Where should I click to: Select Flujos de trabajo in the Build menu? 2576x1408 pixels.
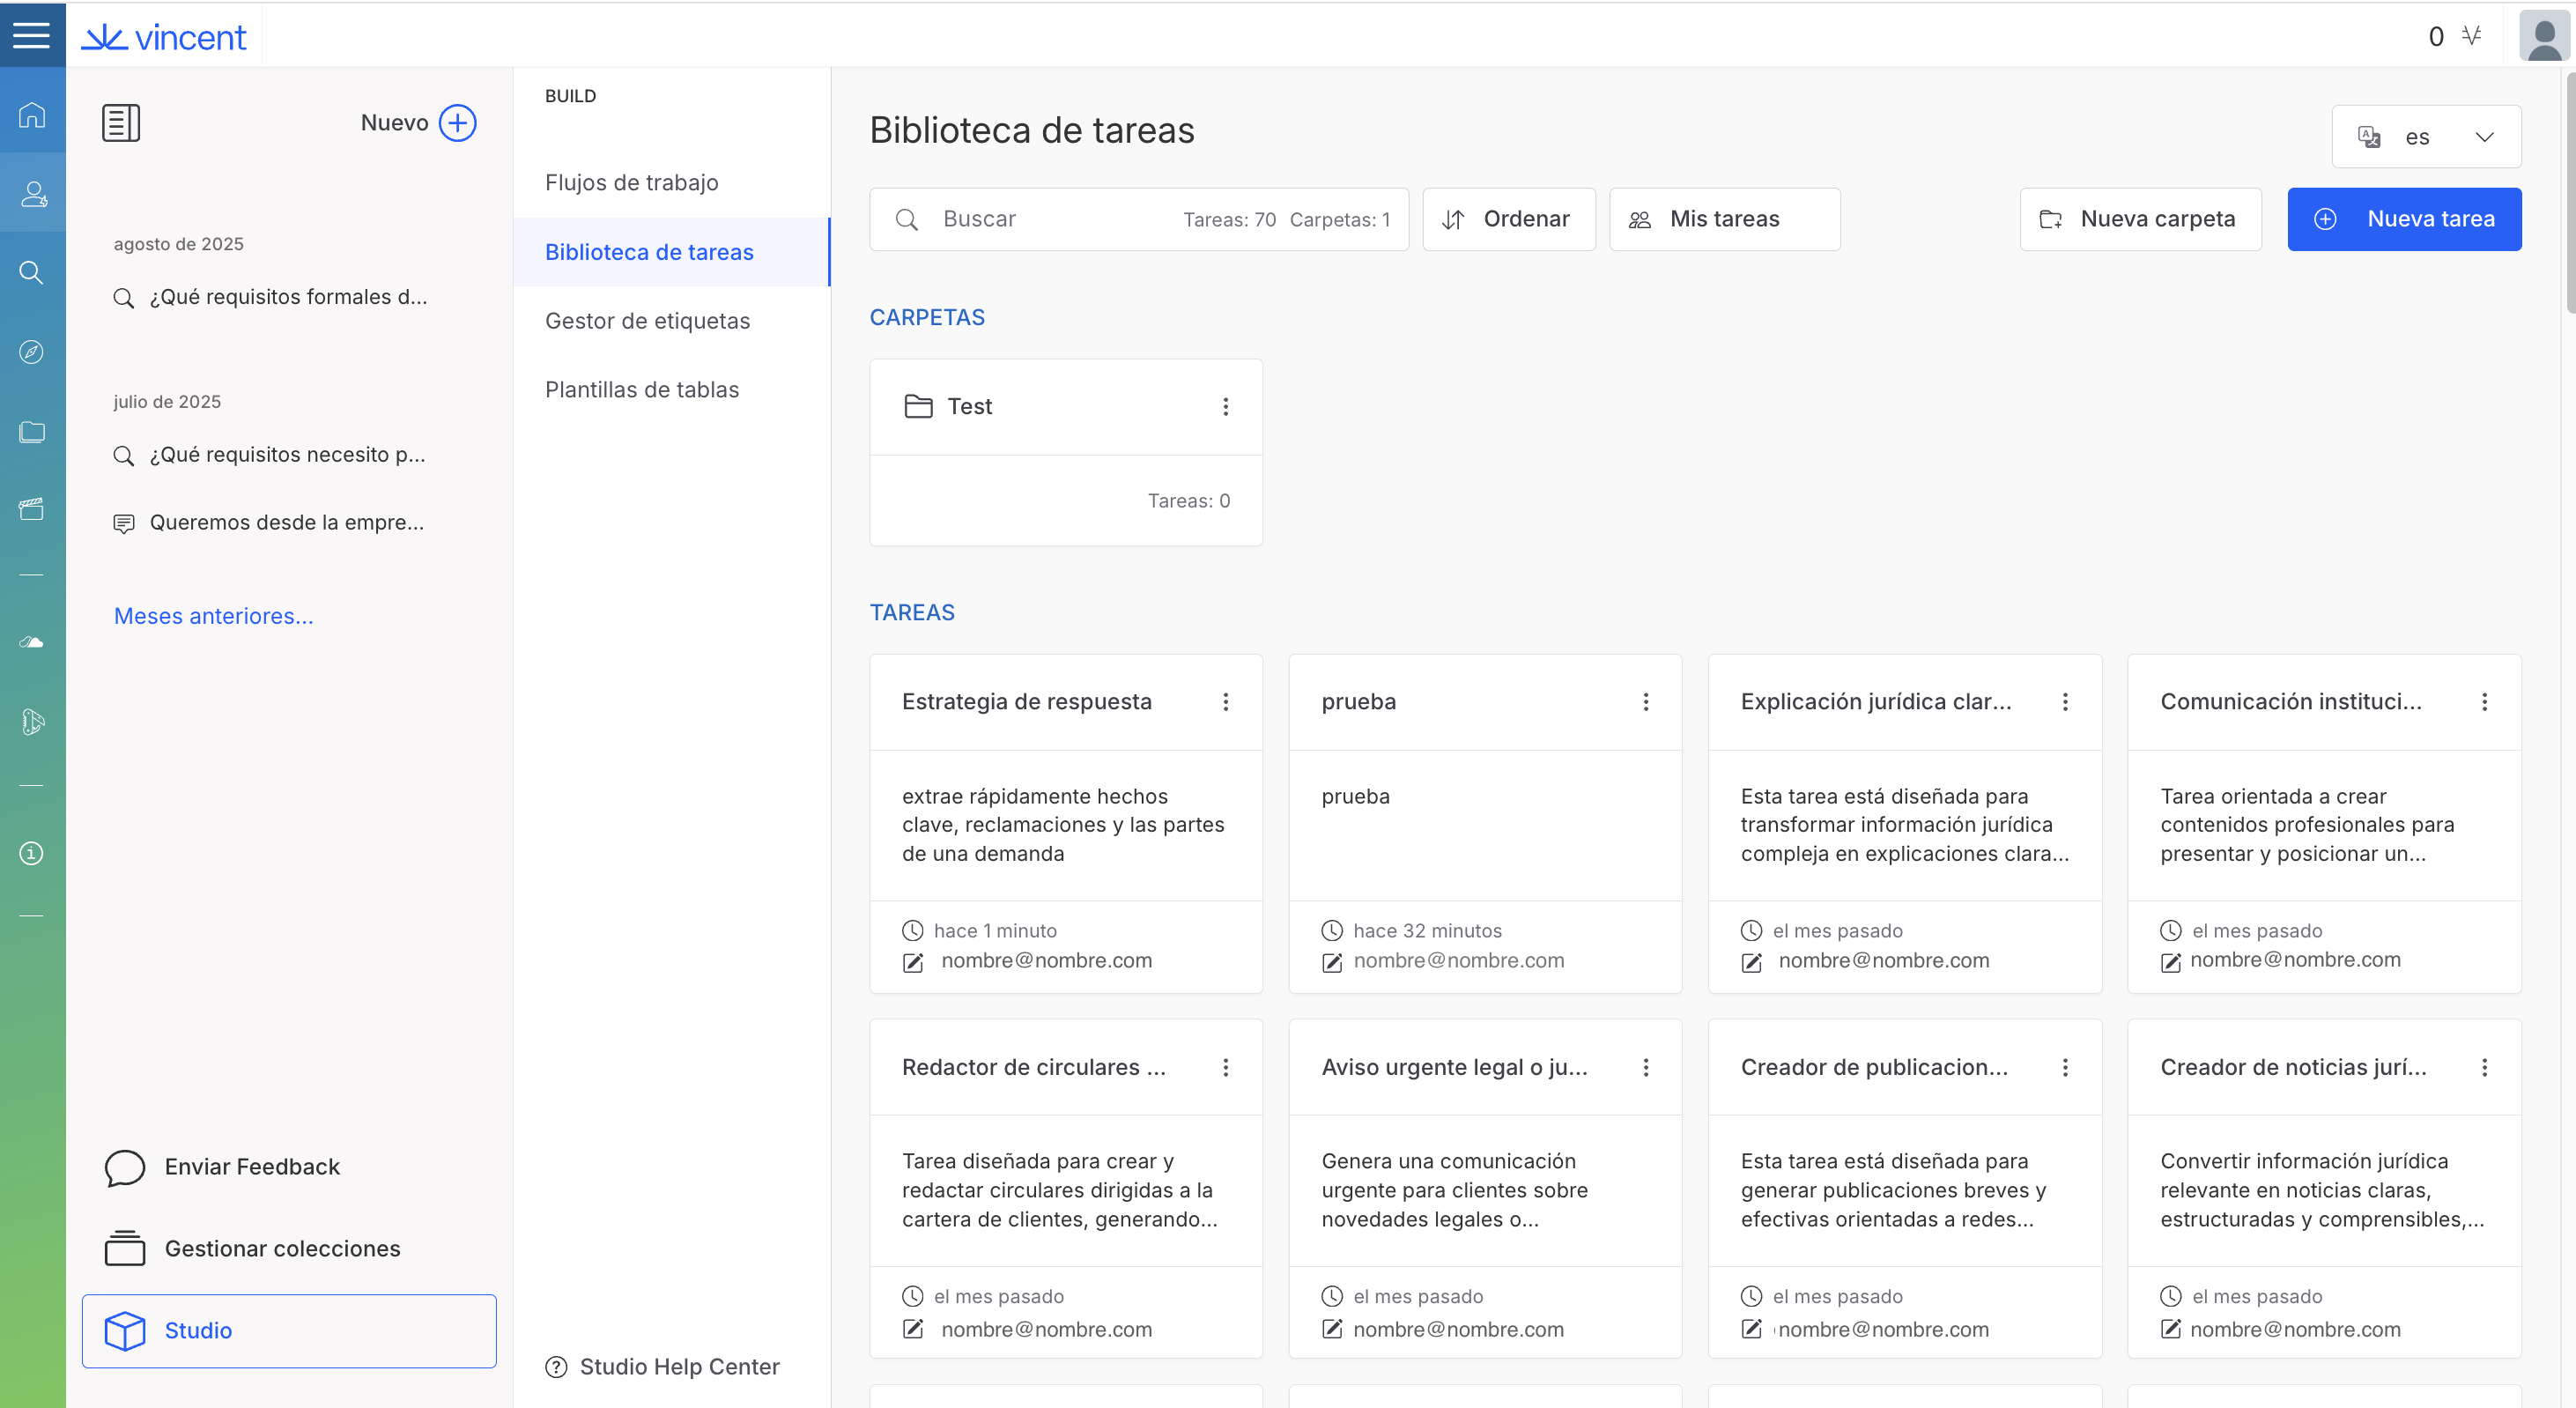coord(631,182)
